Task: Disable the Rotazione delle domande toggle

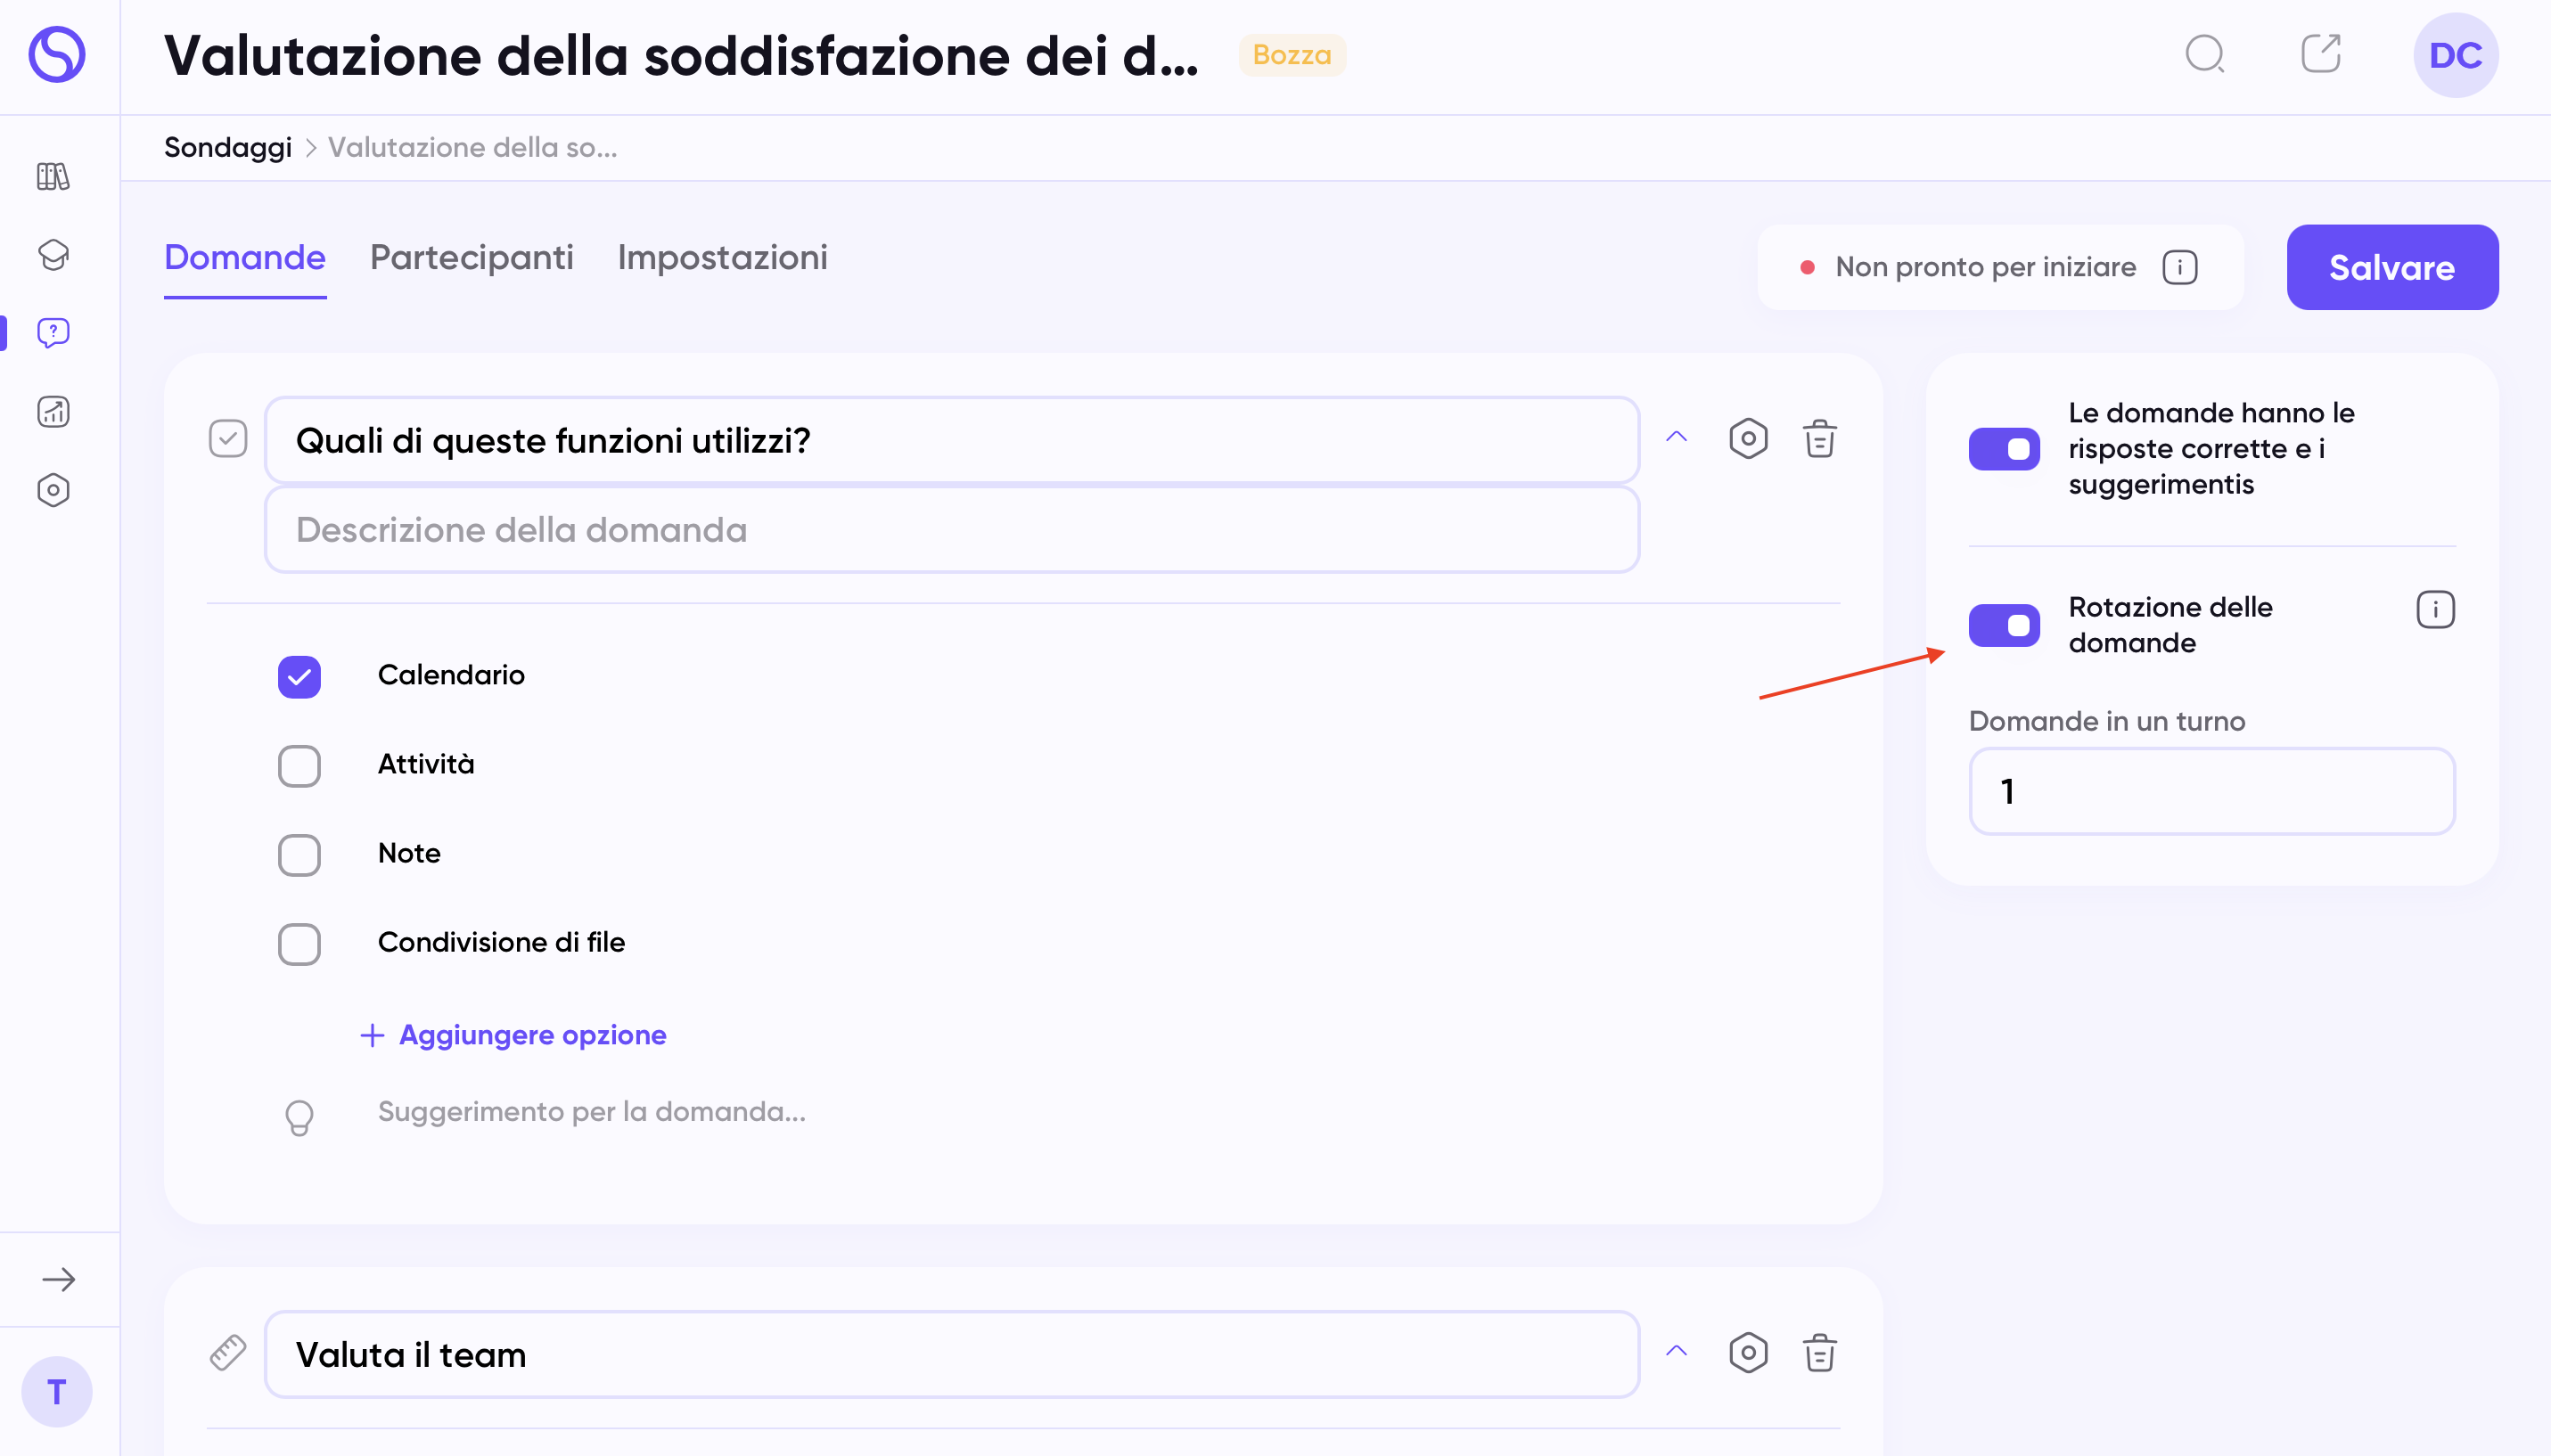Action: (x=2004, y=625)
